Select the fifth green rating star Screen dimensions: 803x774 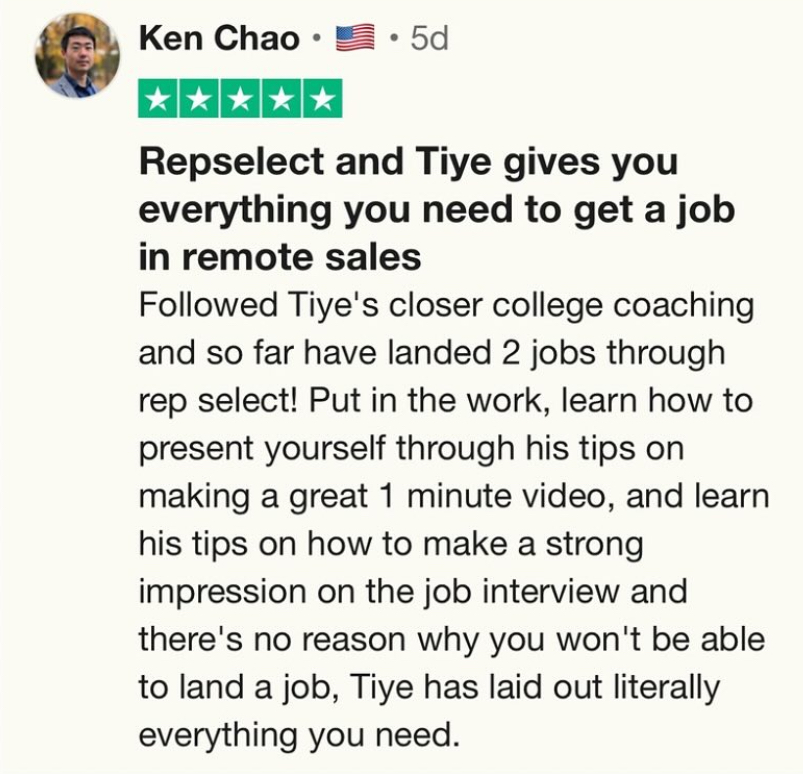tap(322, 98)
